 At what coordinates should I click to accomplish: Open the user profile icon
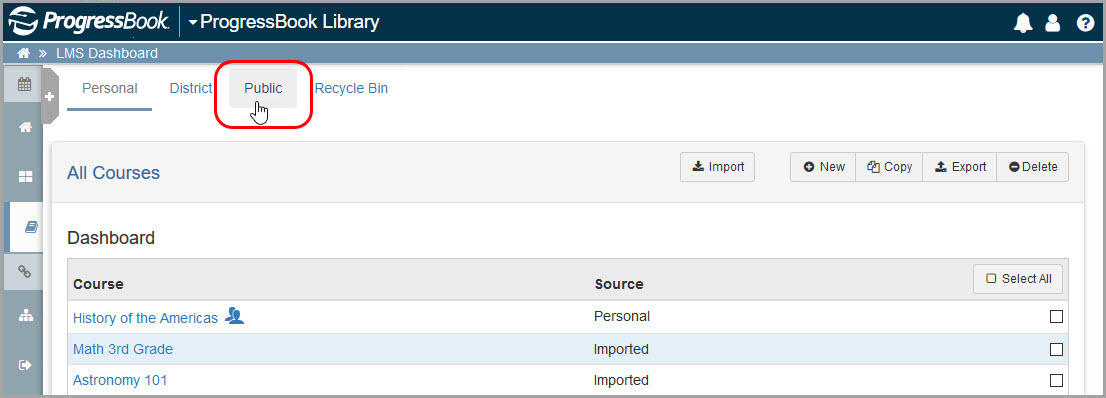[1053, 23]
